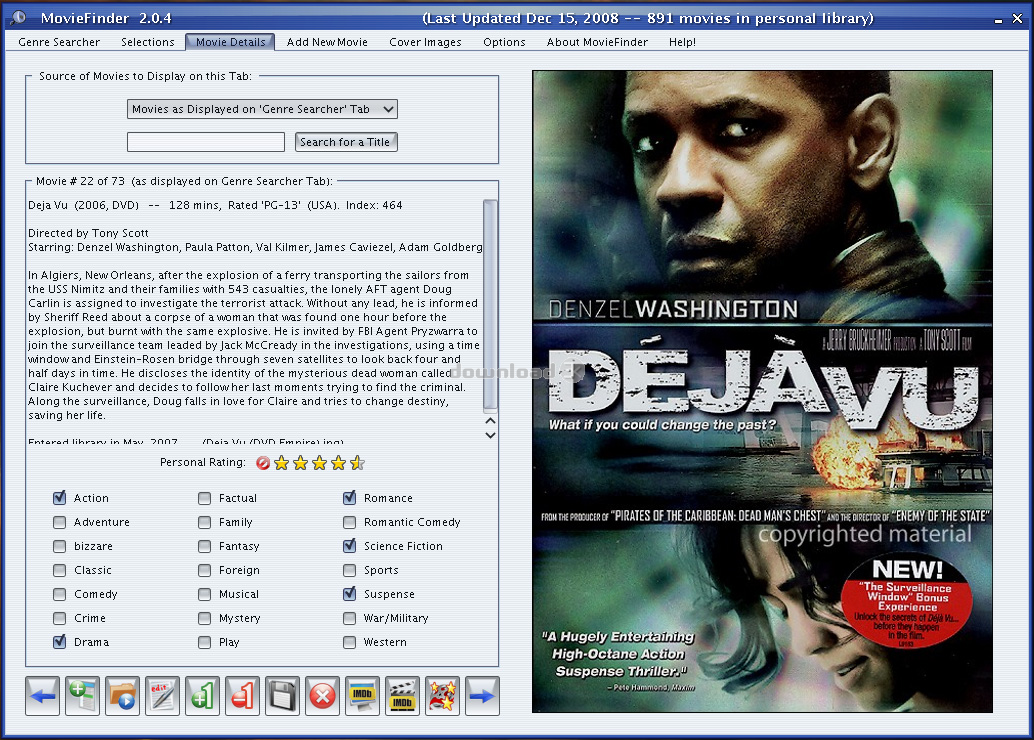Uncheck the Suspense genre checkbox
The image size is (1034, 740).
(350, 594)
